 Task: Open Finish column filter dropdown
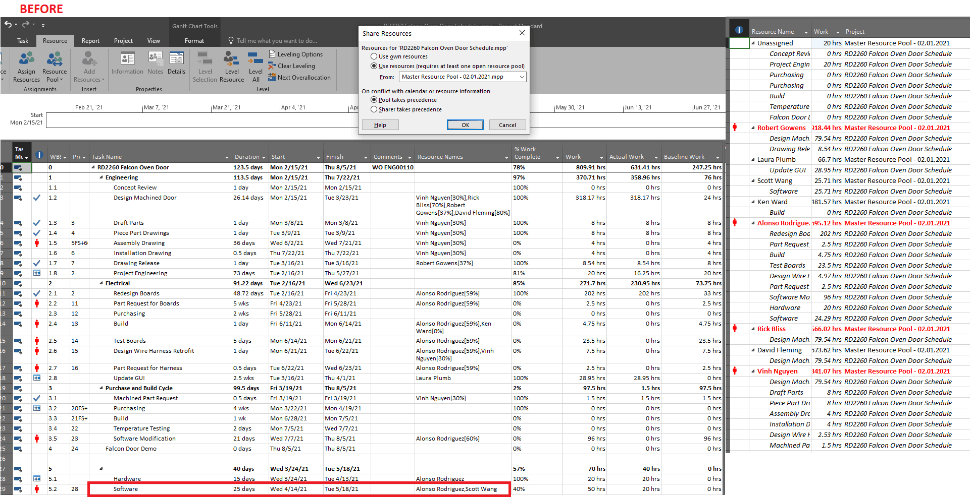(366, 157)
